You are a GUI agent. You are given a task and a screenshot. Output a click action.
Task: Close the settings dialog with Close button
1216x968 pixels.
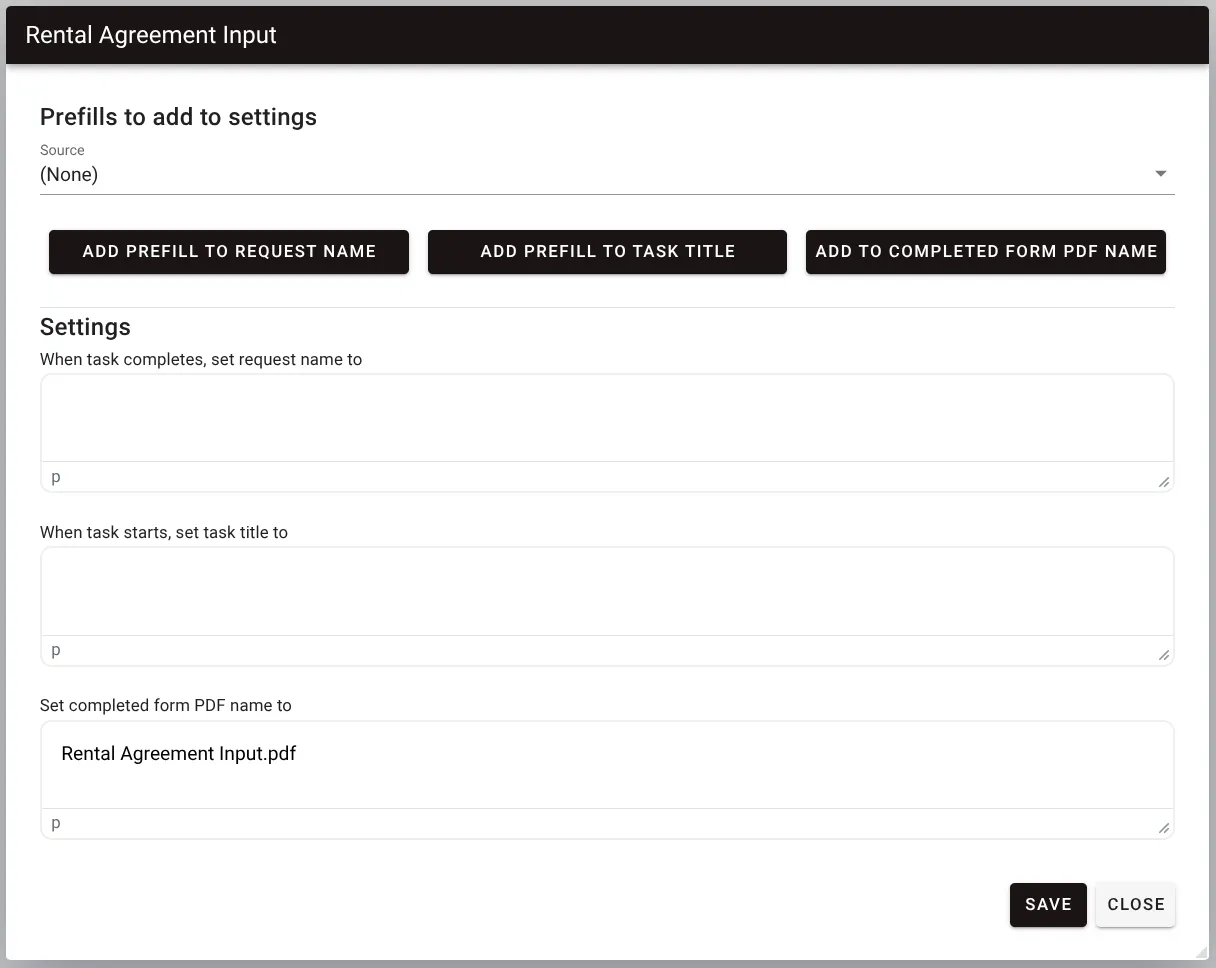tap(1135, 905)
